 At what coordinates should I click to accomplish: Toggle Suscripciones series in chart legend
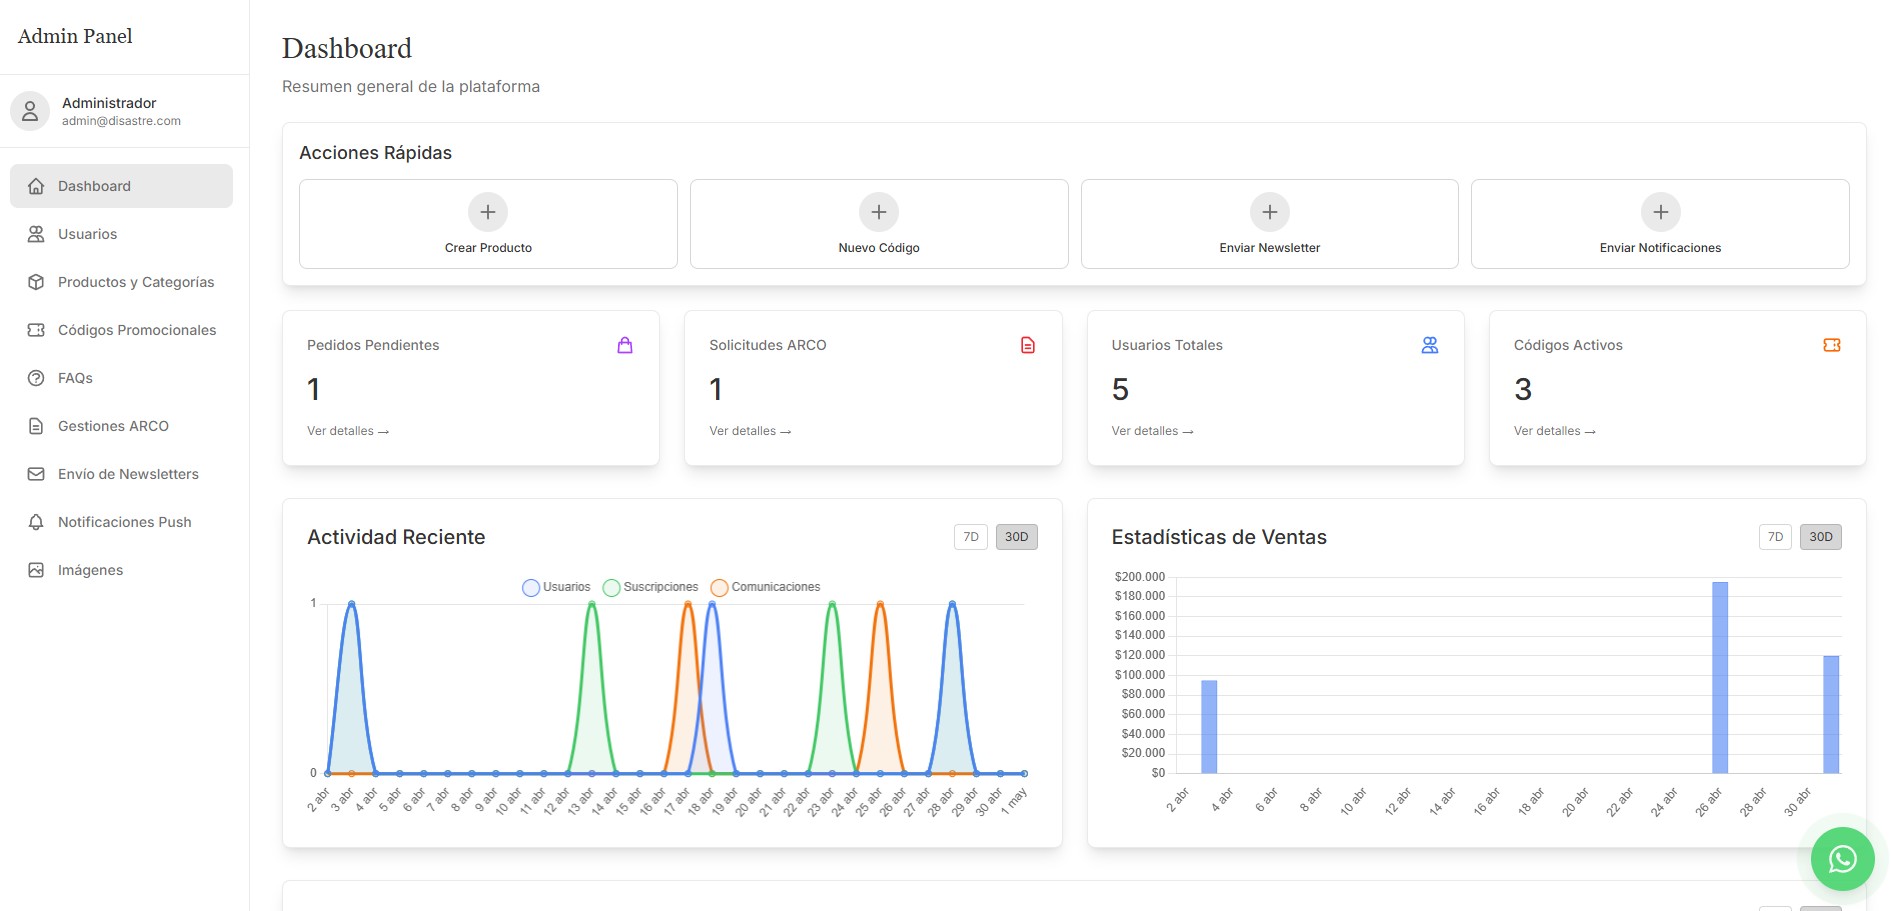pyautogui.click(x=651, y=587)
